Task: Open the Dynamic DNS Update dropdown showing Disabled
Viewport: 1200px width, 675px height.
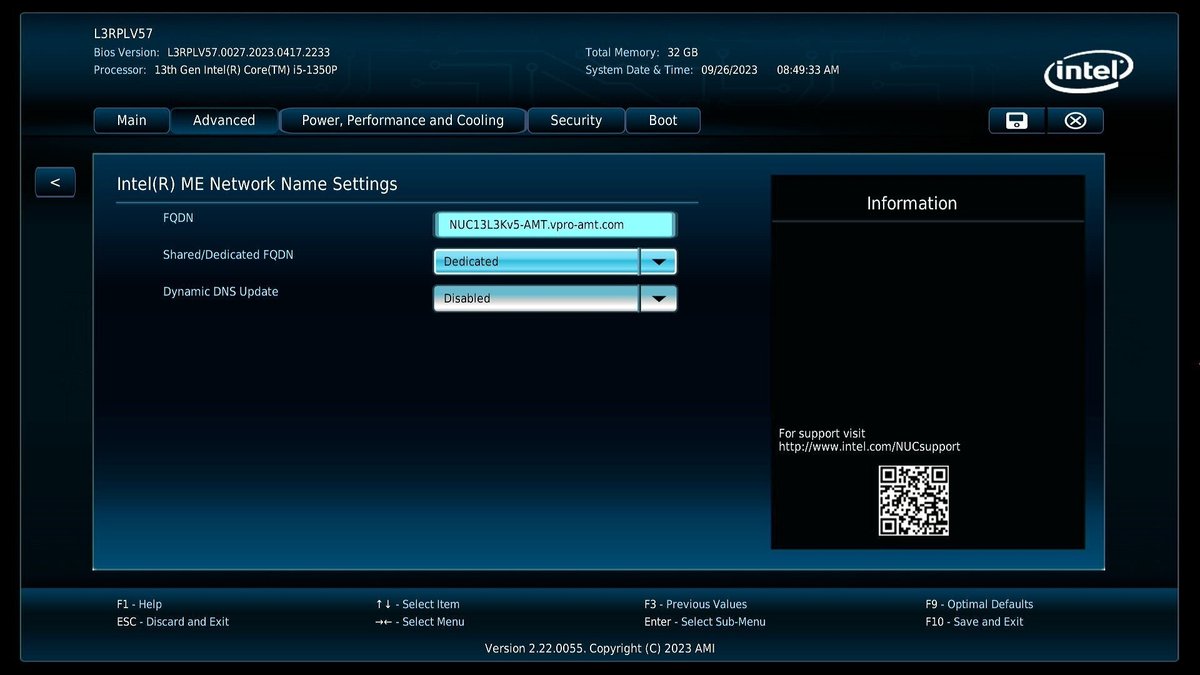Action: (555, 298)
